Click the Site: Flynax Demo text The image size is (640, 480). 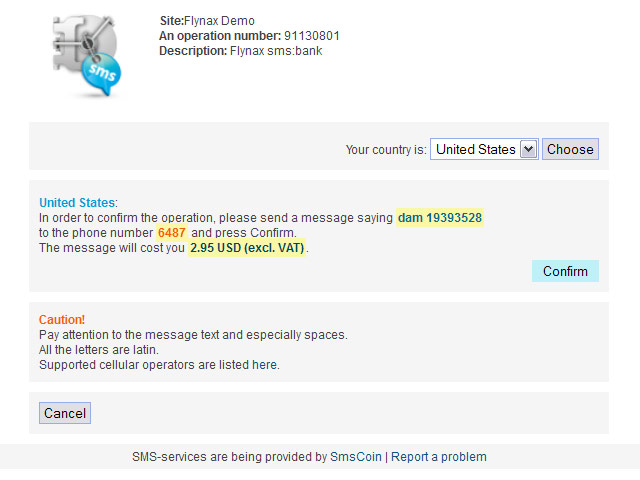[x=207, y=21]
